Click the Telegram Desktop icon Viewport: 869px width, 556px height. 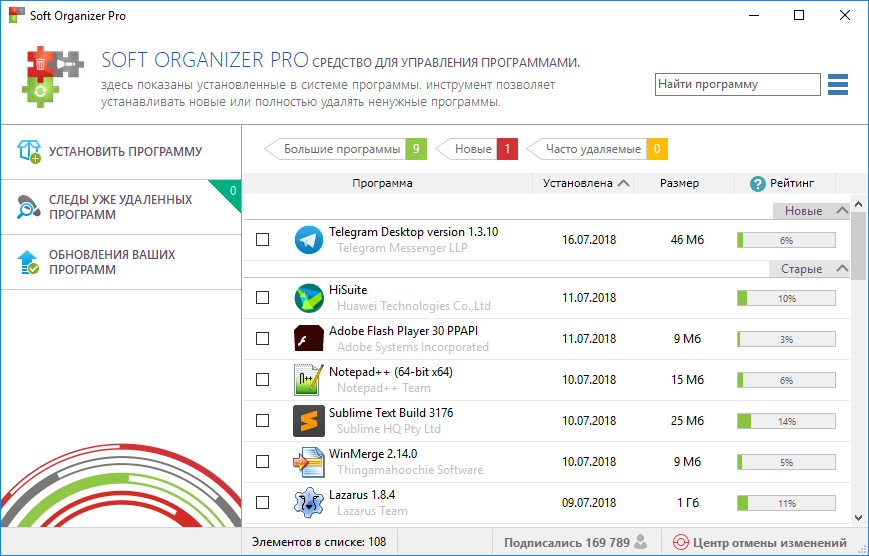[x=309, y=240]
